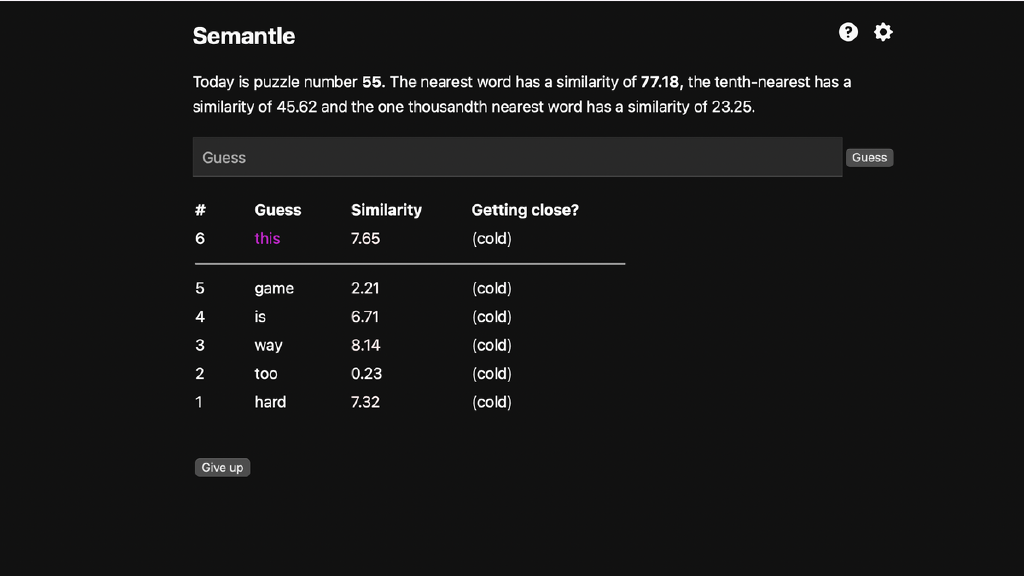Focus the Guess text input field
The image size is (1024, 576).
[x=517, y=157]
